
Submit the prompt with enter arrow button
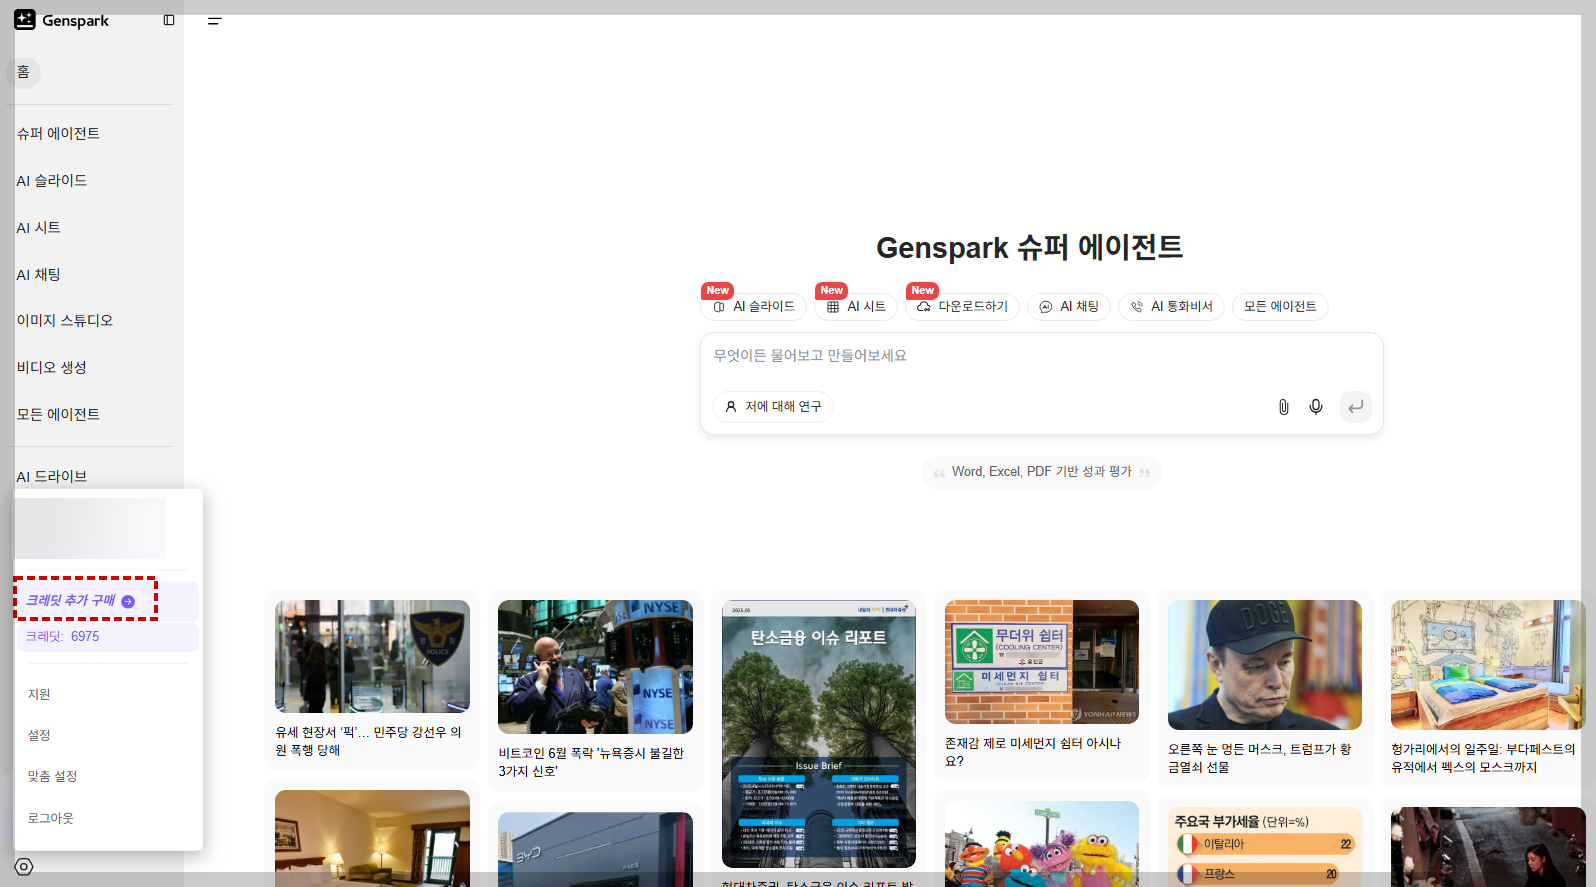pyautogui.click(x=1355, y=407)
